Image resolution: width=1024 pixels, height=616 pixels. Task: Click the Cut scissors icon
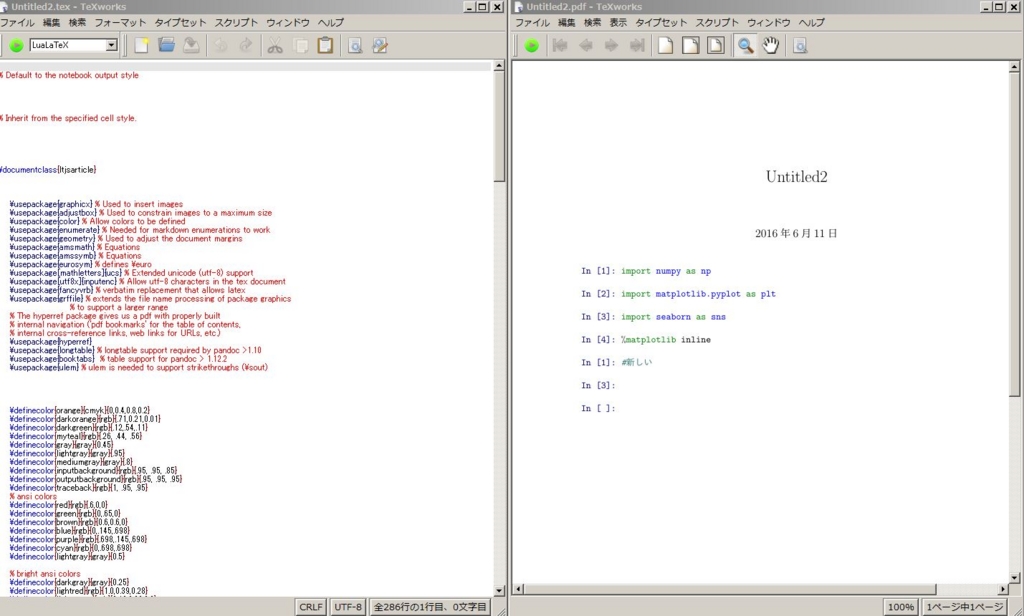coord(275,45)
